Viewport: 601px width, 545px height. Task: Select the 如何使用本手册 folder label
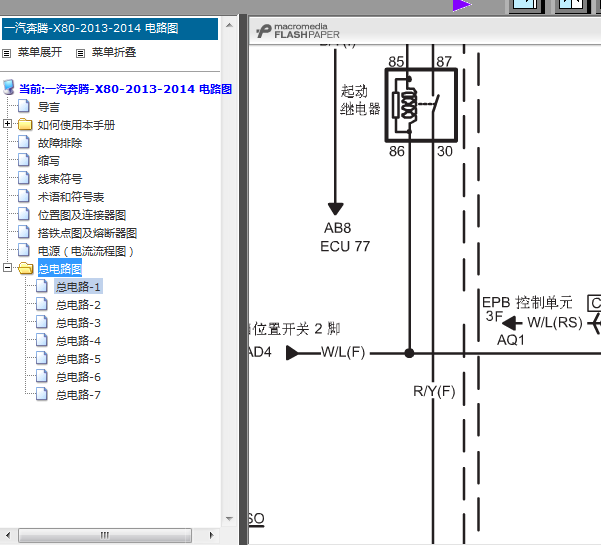pos(76,125)
